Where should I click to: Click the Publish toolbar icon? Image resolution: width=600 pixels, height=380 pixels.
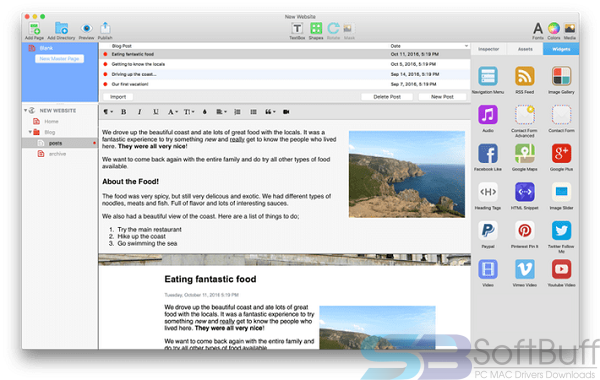point(105,29)
